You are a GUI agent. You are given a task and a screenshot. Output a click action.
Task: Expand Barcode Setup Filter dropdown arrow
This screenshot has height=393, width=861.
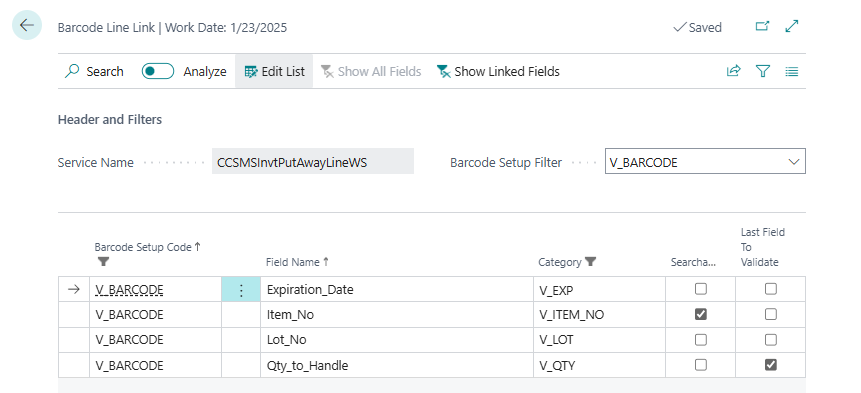[x=793, y=162]
